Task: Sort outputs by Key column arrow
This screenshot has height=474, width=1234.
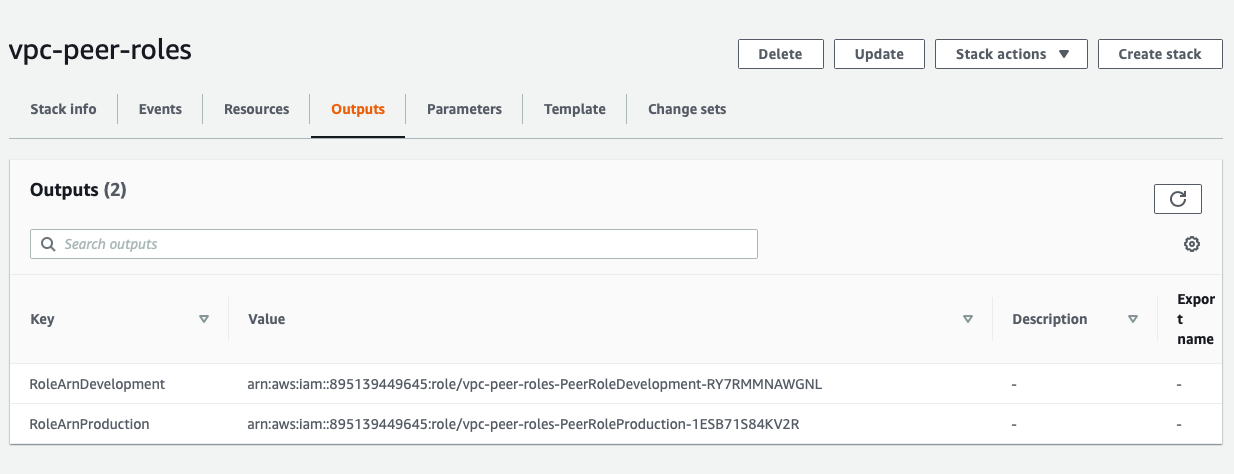Action: coord(204,319)
